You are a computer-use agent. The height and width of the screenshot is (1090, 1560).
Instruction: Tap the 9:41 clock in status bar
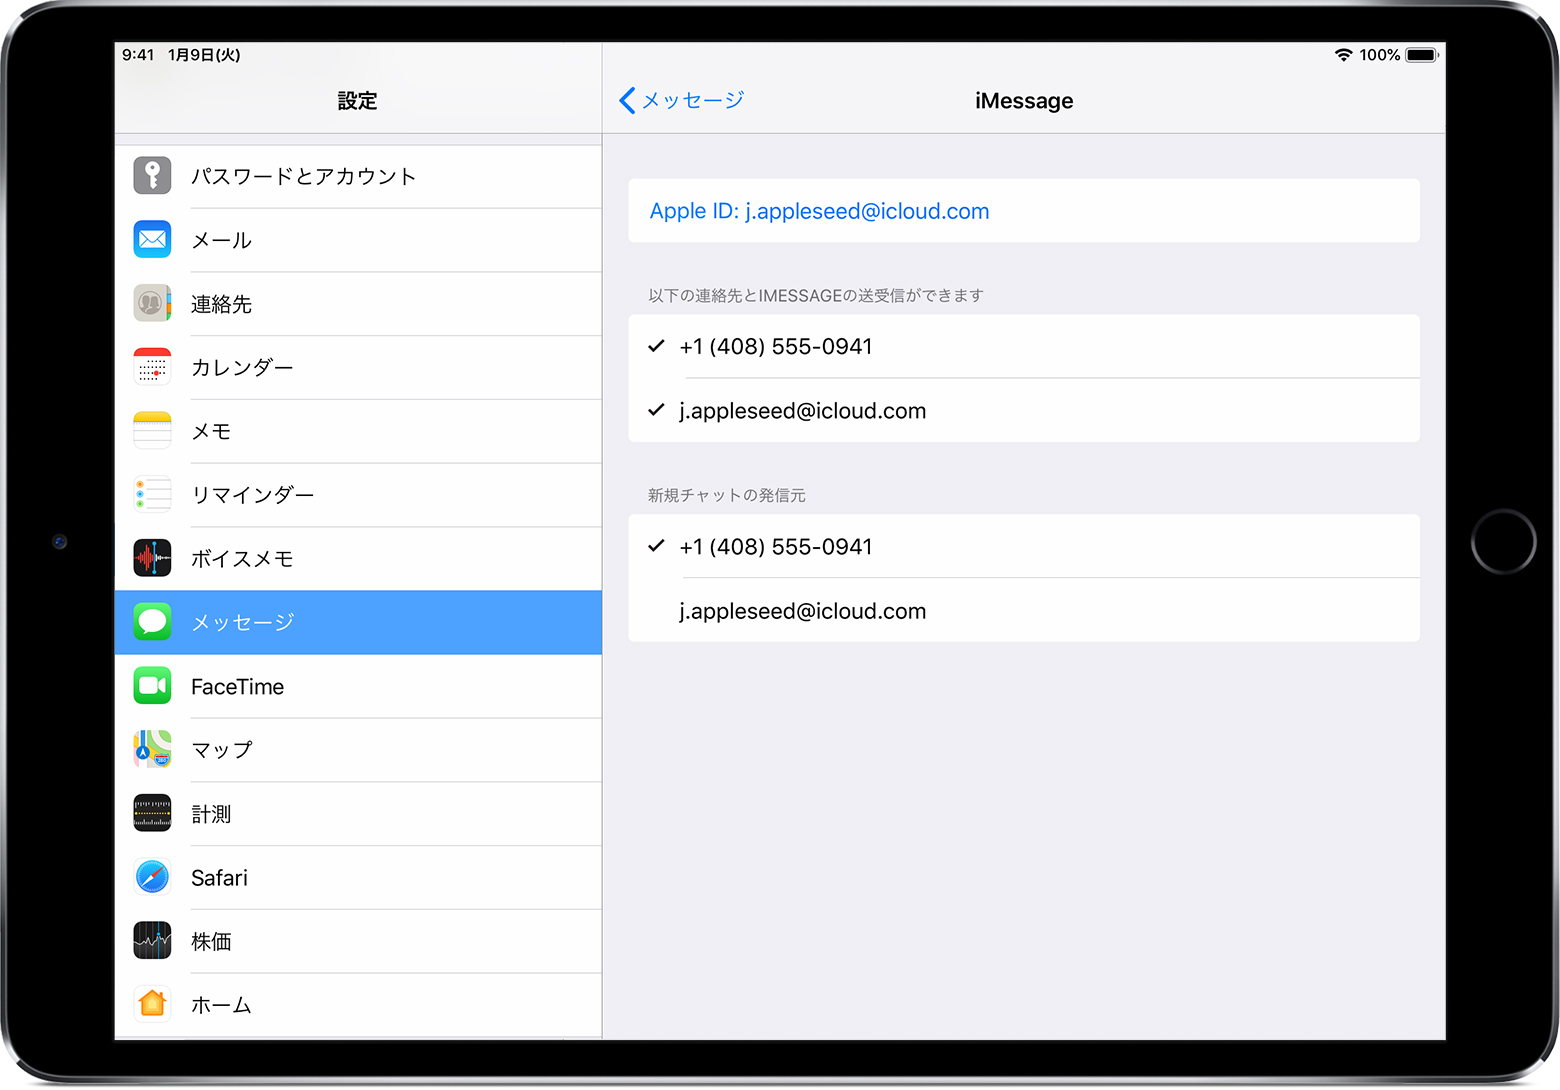[x=138, y=55]
